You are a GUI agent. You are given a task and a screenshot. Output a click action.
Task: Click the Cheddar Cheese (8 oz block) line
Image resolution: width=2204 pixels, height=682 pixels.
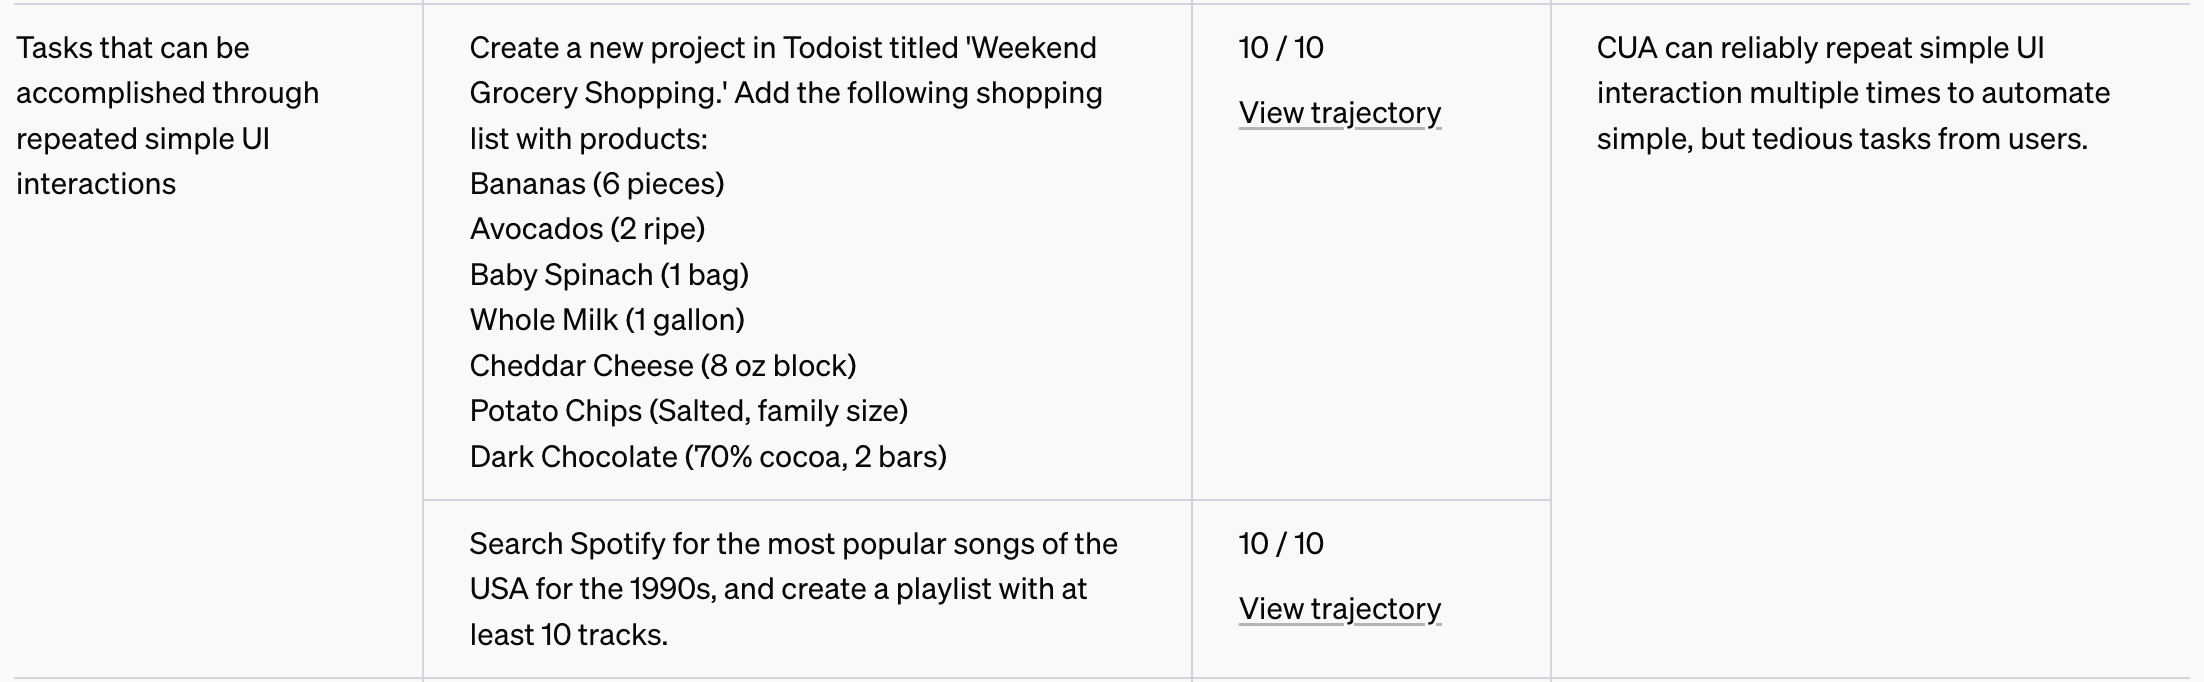pyautogui.click(x=663, y=366)
